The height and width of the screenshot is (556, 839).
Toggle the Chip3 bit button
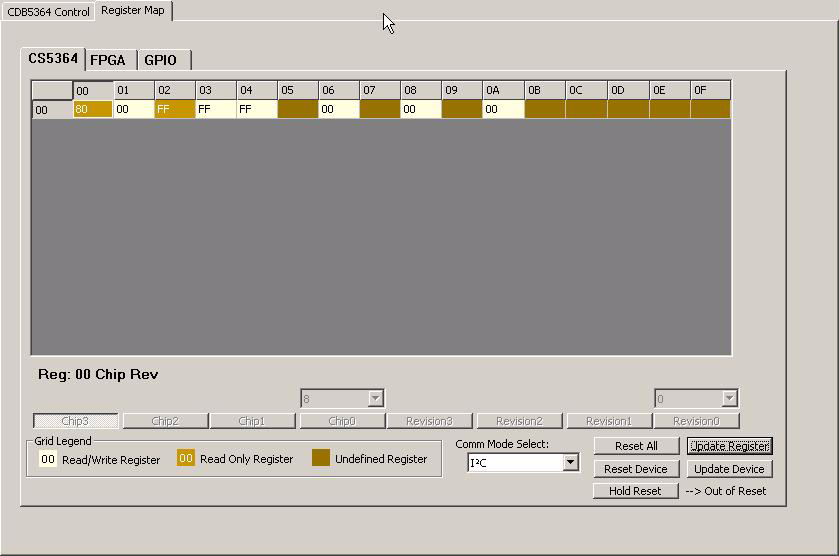tap(75, 421)
